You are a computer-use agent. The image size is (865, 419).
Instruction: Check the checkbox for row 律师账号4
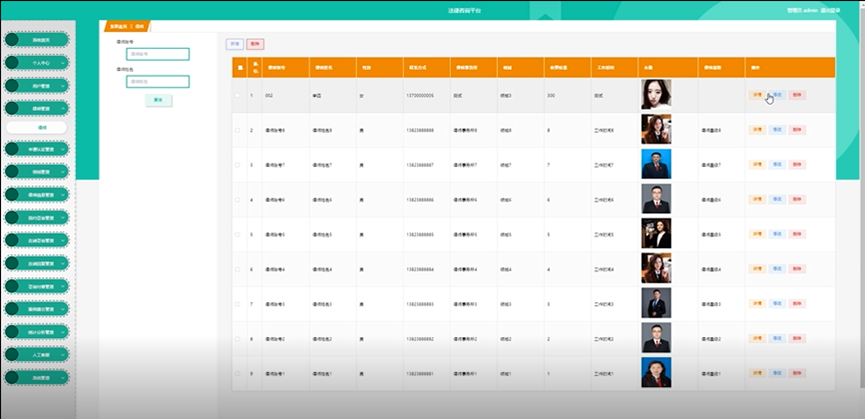(238, 269)
